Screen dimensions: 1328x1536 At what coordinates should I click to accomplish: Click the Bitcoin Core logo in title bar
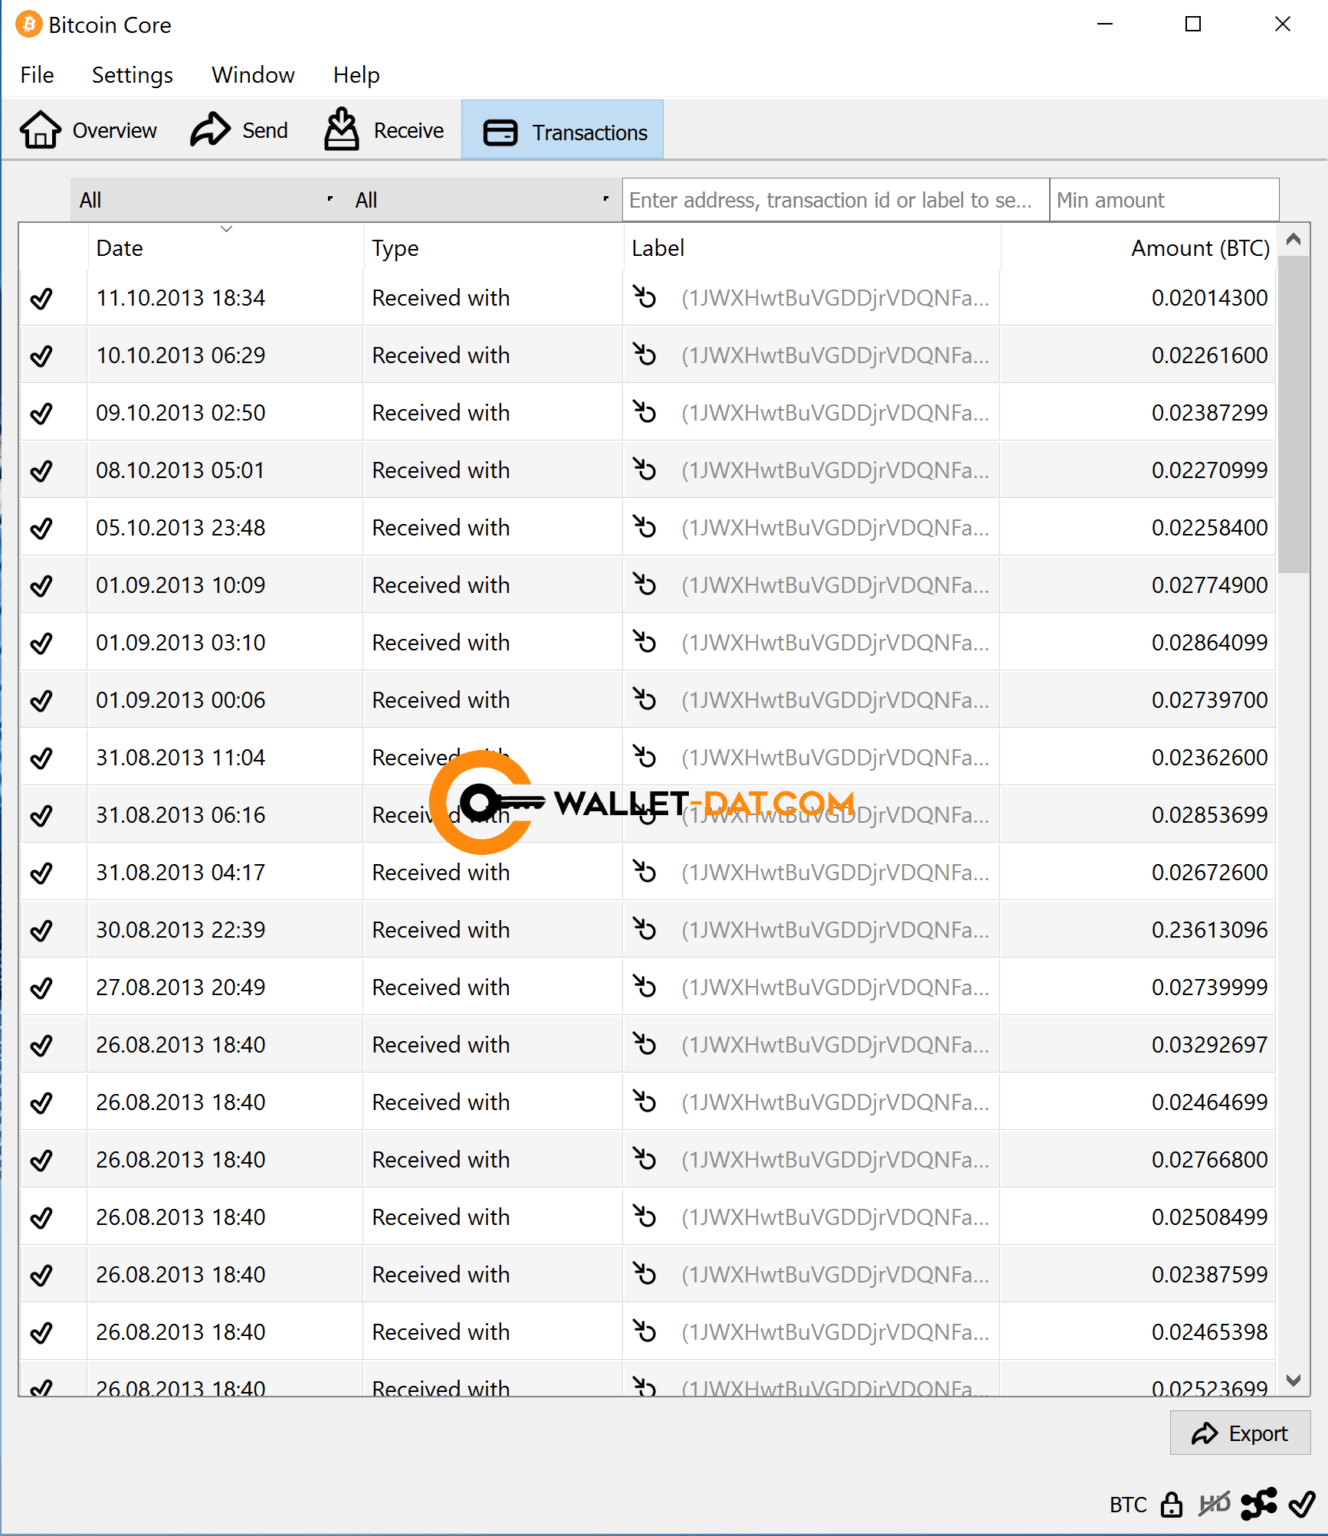coord(29,25)
